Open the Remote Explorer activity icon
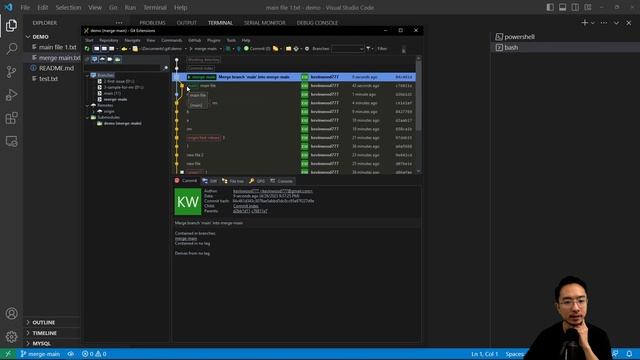Screen dimensions: 640x360 tap(11, 141)
